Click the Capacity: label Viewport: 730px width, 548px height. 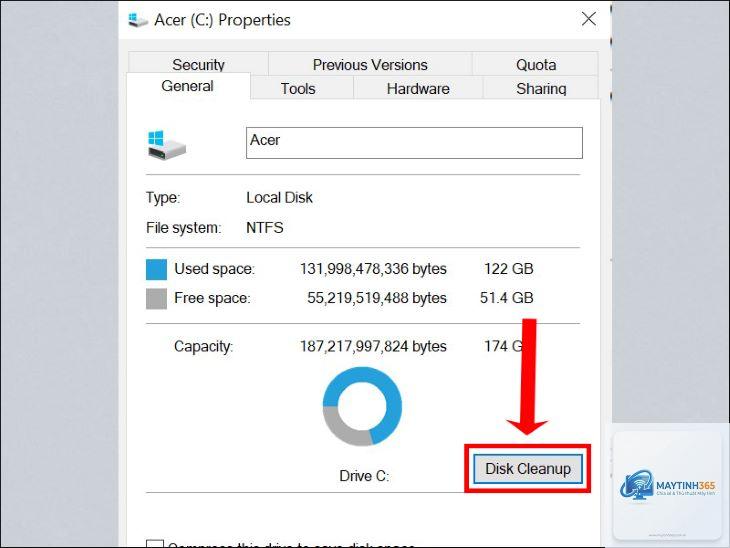pos(203,346)
